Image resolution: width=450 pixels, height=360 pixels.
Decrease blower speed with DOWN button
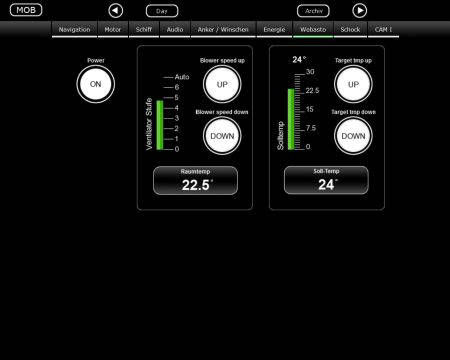coord(222,136)
